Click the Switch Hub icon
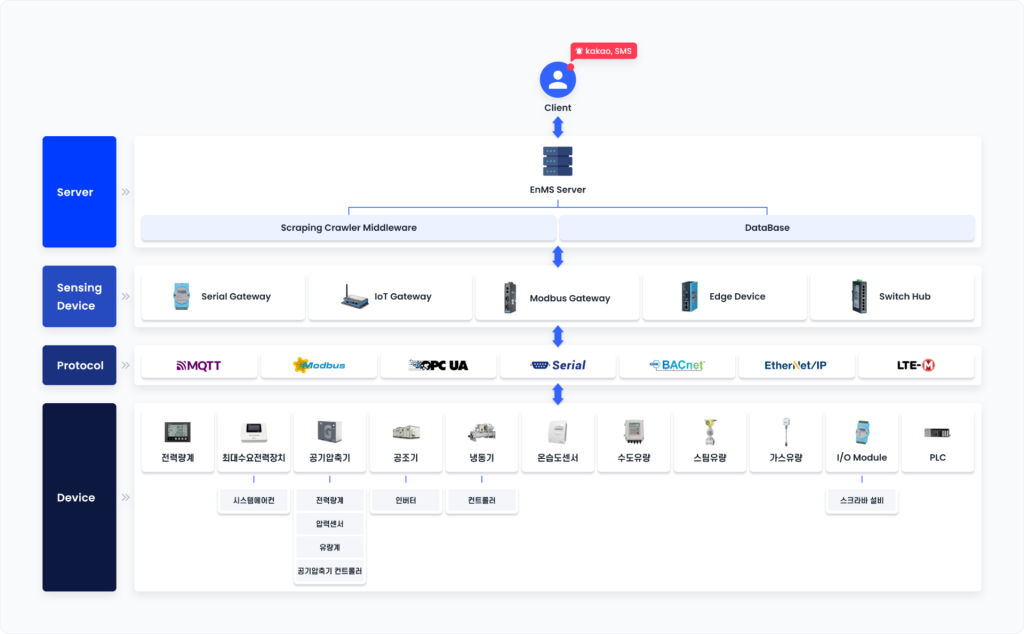The height and width of the screenshot is (634, 1024). pyautogui.click(x=859, y=296)
